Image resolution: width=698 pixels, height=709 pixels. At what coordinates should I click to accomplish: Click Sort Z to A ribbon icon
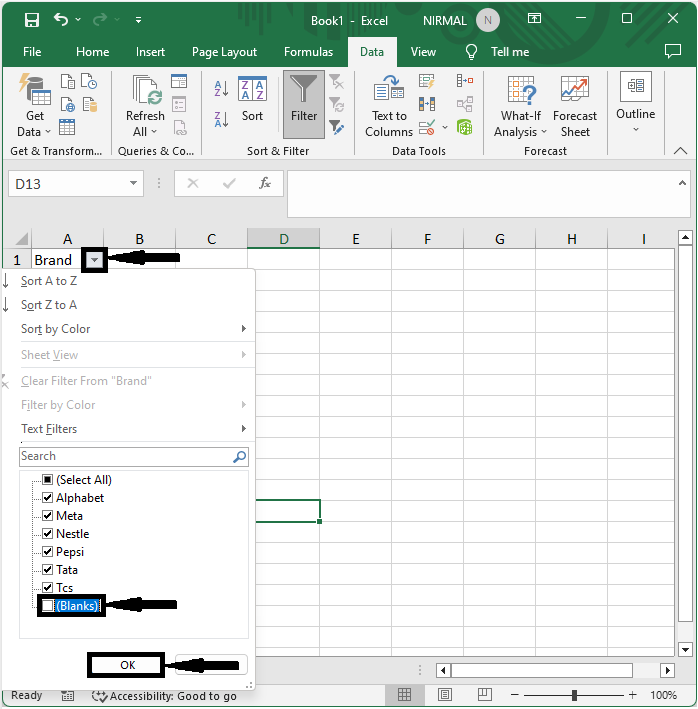click(x=221, y=119)
